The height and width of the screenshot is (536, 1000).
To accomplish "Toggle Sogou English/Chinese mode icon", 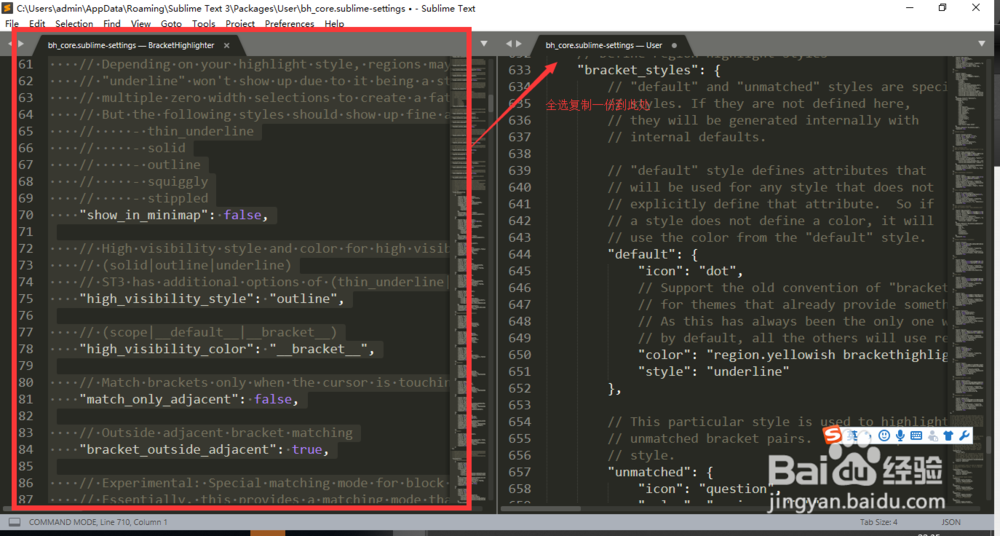I will point(852,436).
